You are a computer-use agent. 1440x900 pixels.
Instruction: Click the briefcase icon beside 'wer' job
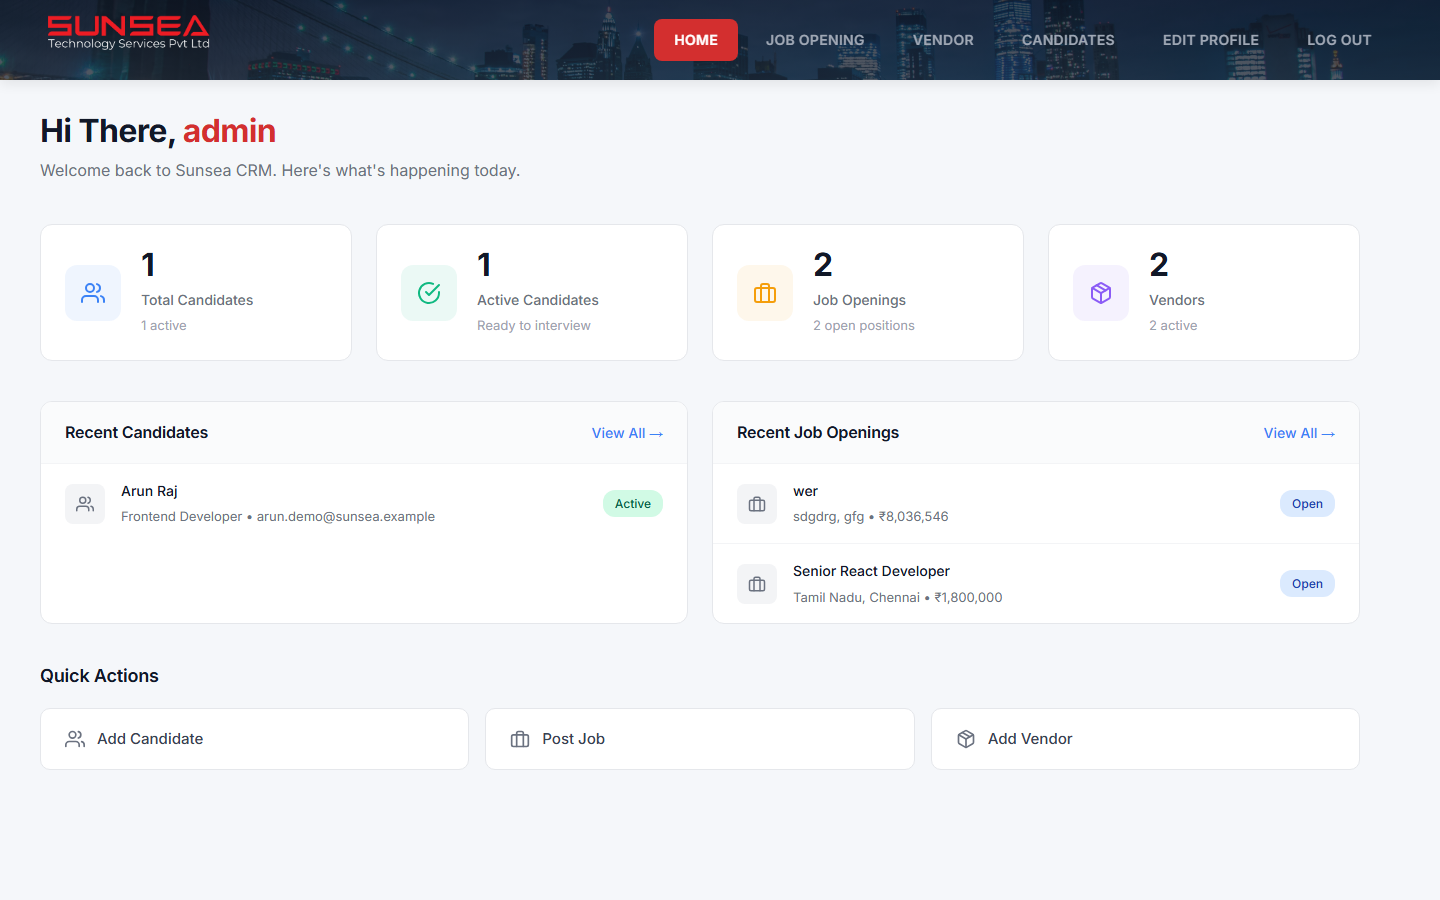[x=757, y=504]
